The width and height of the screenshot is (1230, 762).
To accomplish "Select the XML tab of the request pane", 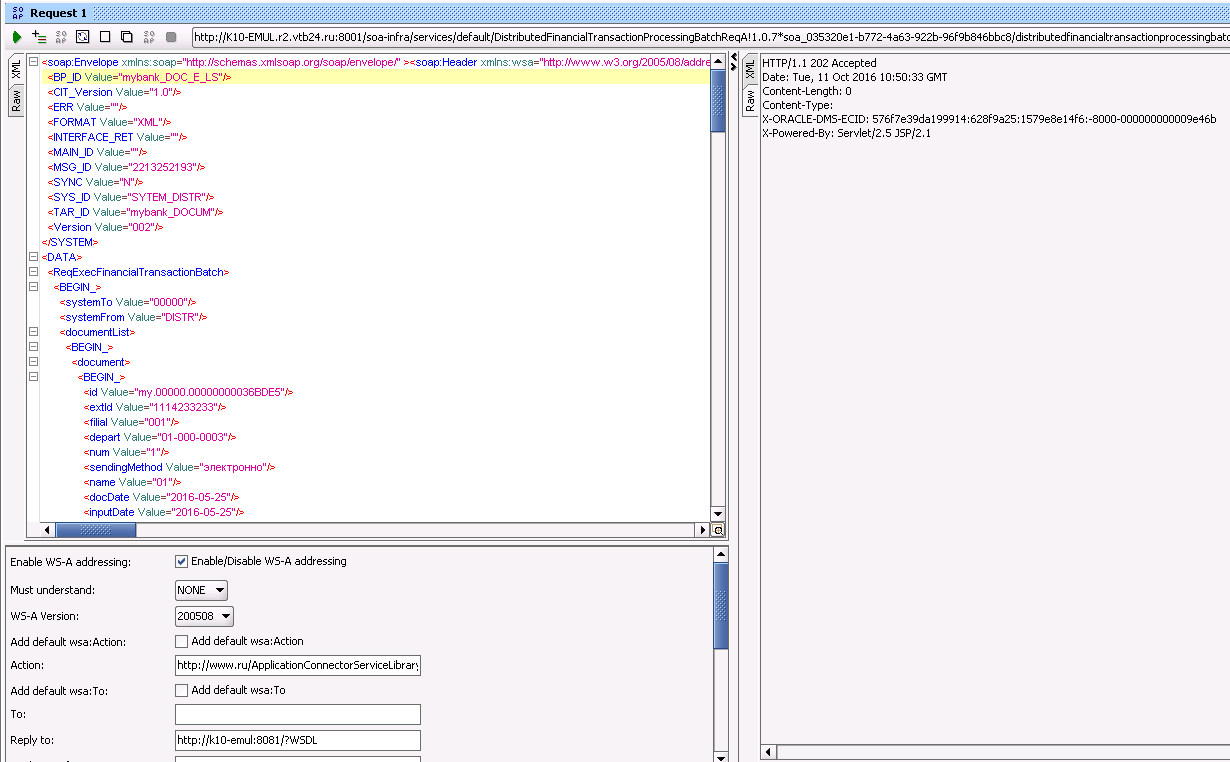I will 14,70.
